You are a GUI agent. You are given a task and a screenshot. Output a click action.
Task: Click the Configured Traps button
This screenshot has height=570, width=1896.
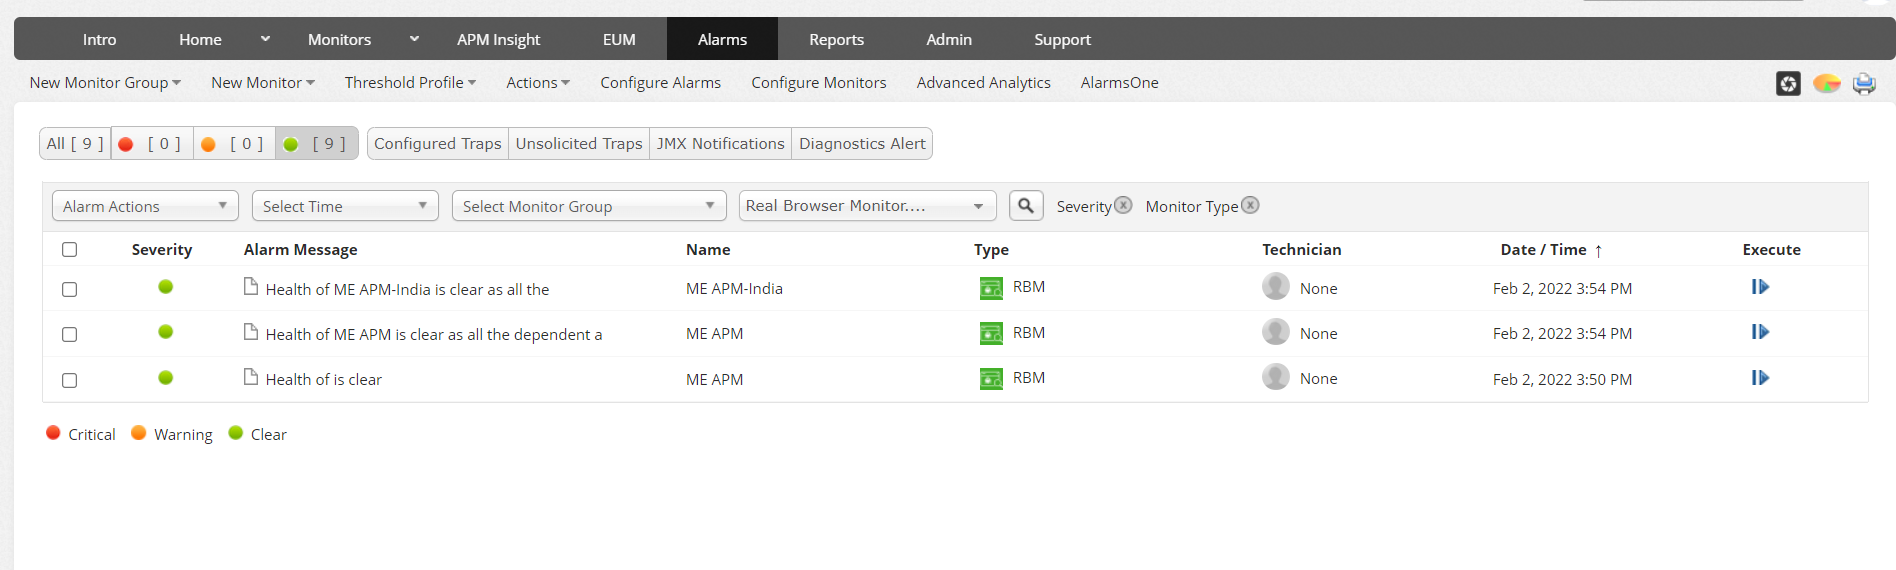click(x=438, y=144)
